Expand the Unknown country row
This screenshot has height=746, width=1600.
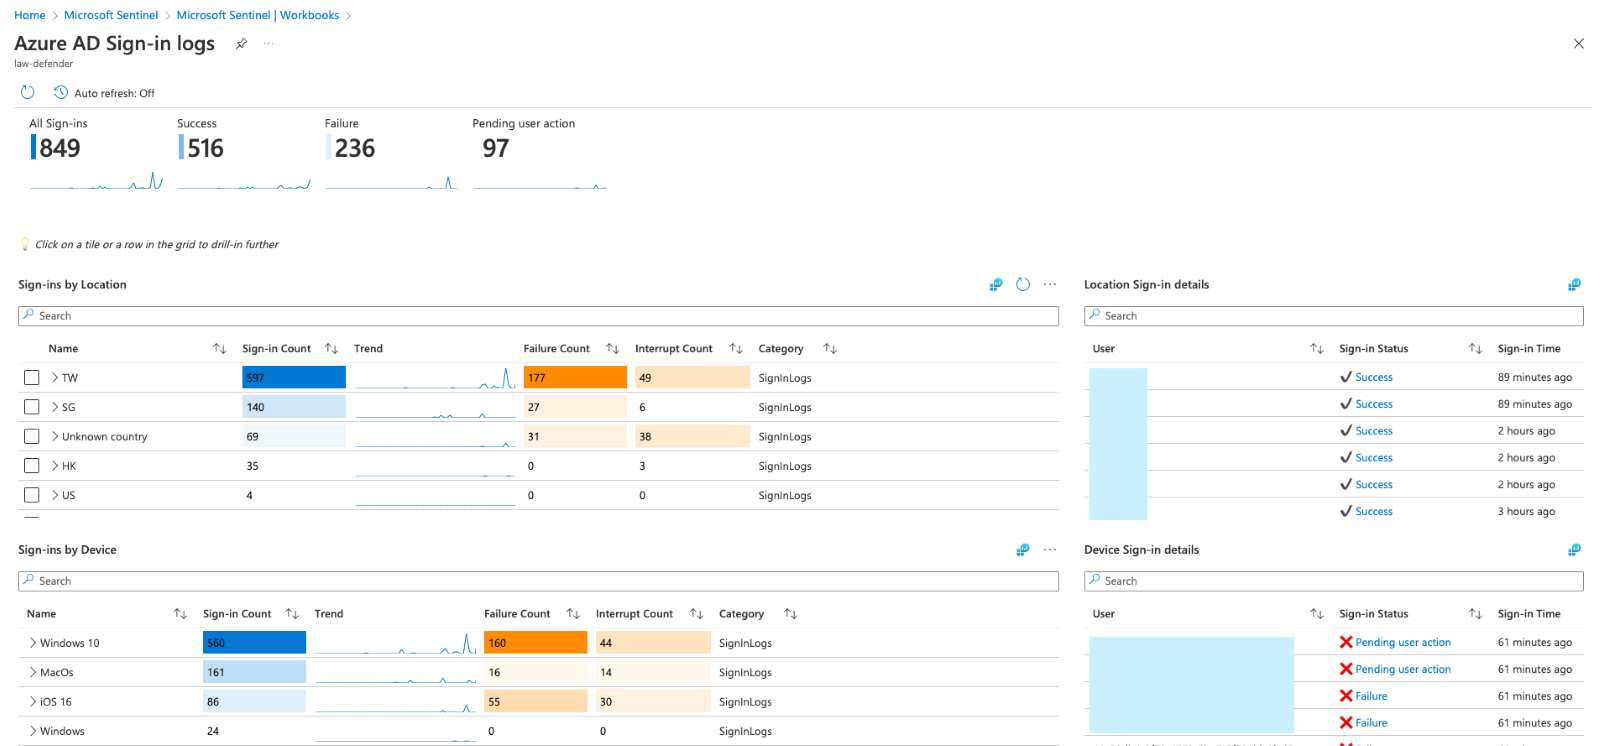click(55, 436)
